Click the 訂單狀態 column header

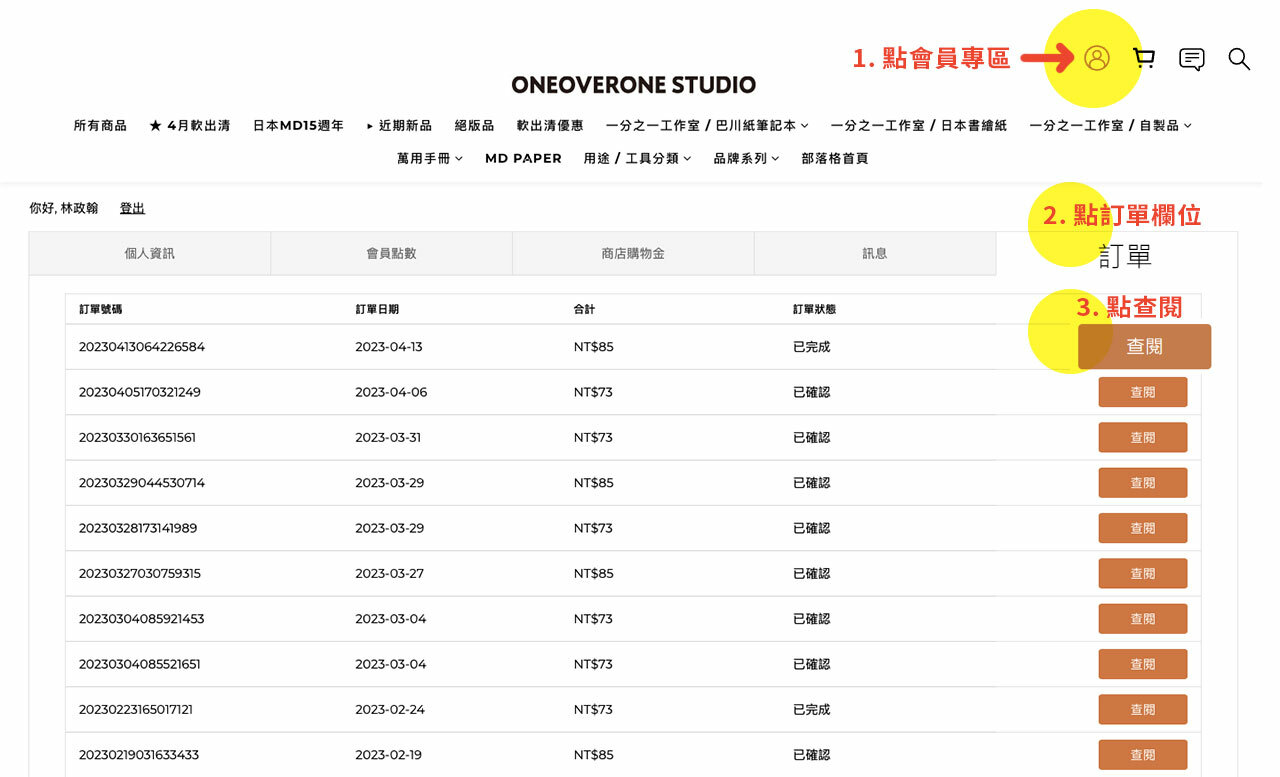814,310
